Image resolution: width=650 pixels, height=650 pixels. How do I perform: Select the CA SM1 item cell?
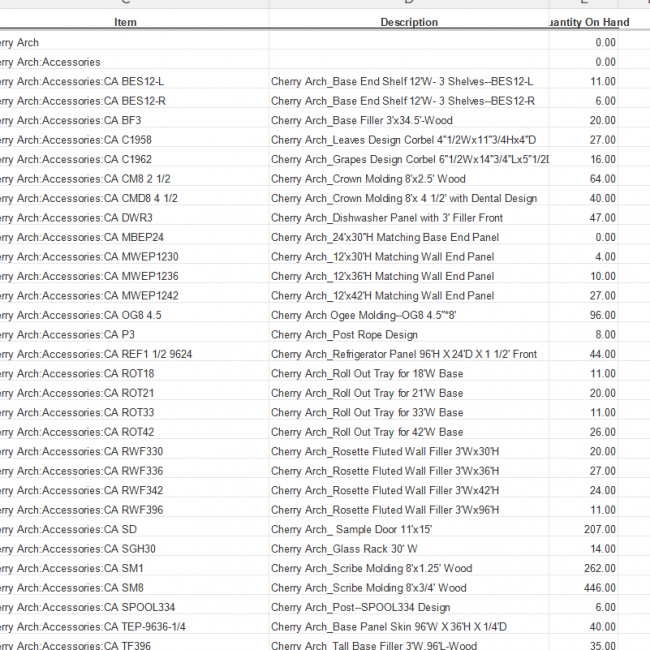134,568
